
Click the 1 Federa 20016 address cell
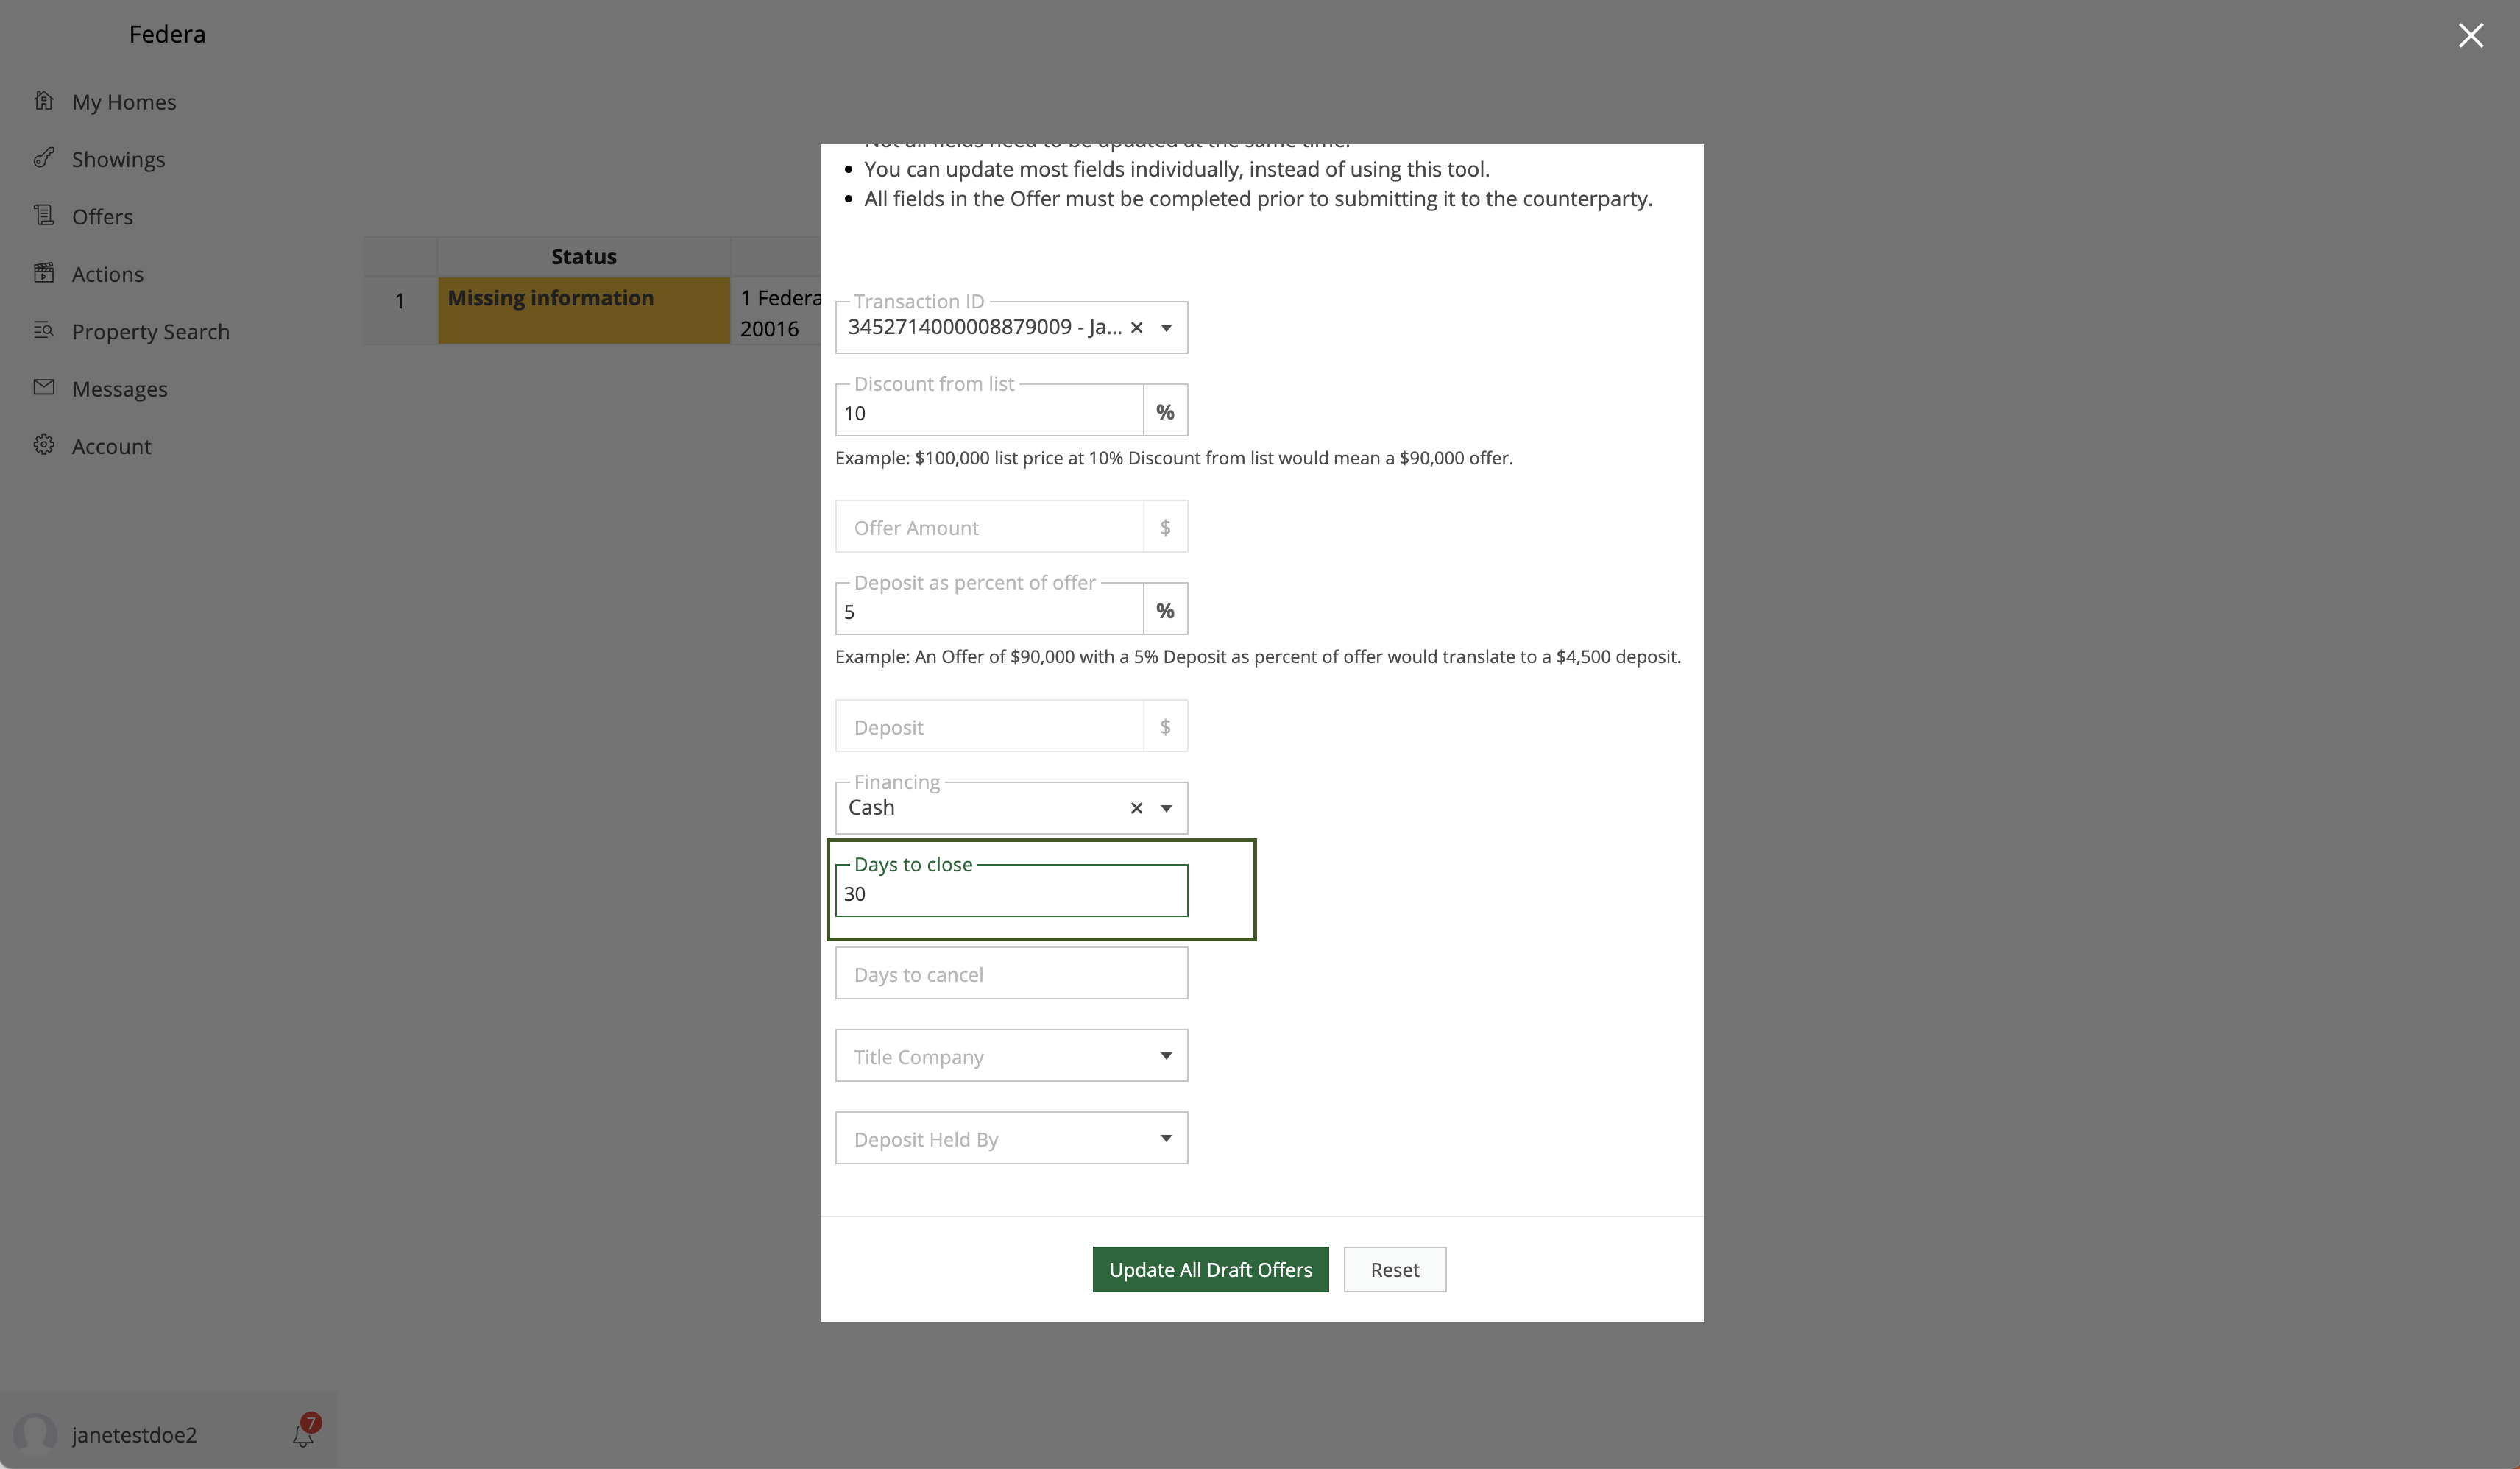click(777, 312)
